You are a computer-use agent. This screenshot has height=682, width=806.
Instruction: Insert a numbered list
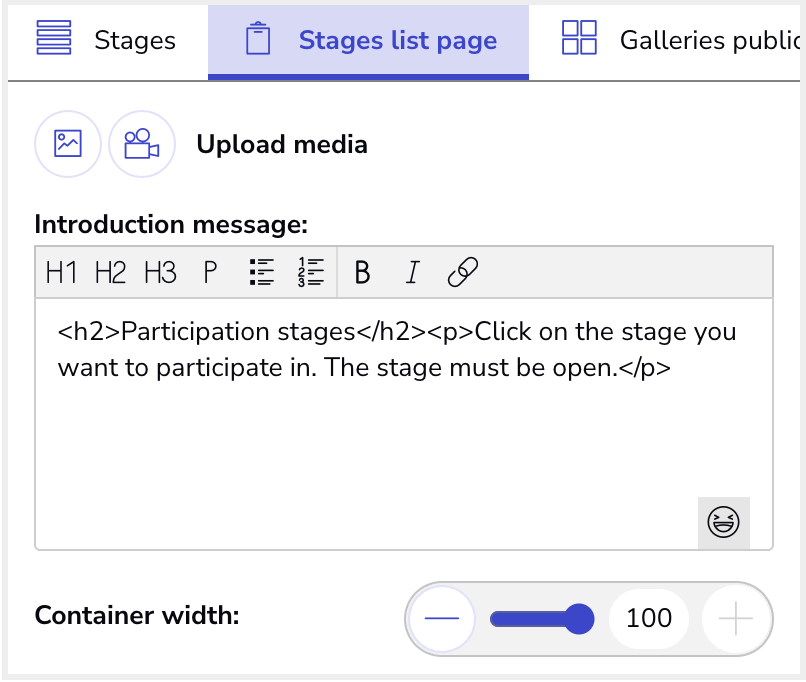[311, 272]
